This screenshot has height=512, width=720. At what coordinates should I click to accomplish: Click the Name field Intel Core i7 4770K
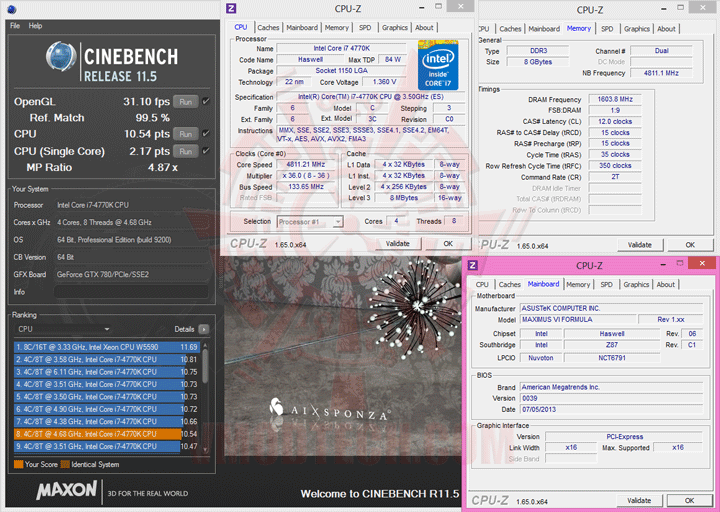pos(341,48)
